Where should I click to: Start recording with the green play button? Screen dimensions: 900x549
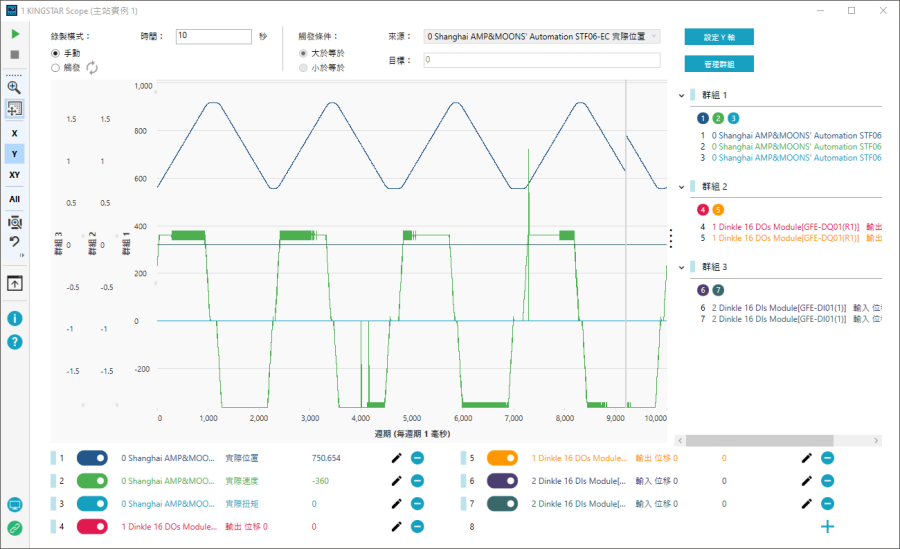14,35
